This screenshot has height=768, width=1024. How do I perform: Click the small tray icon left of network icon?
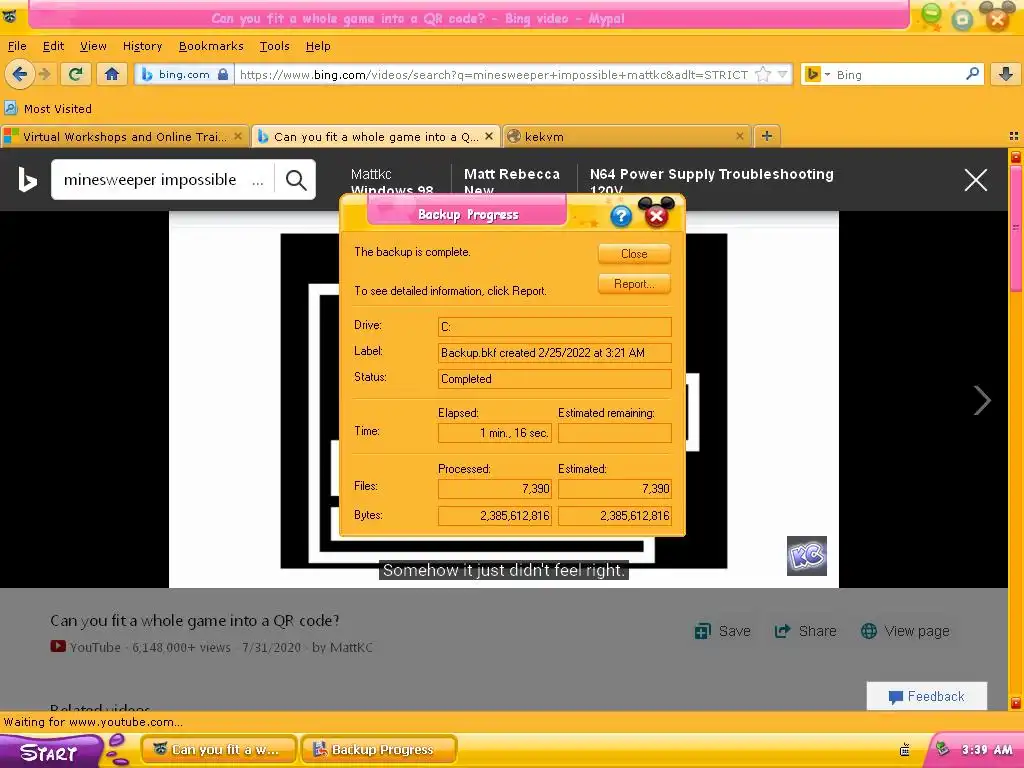[x=904, y=750]
